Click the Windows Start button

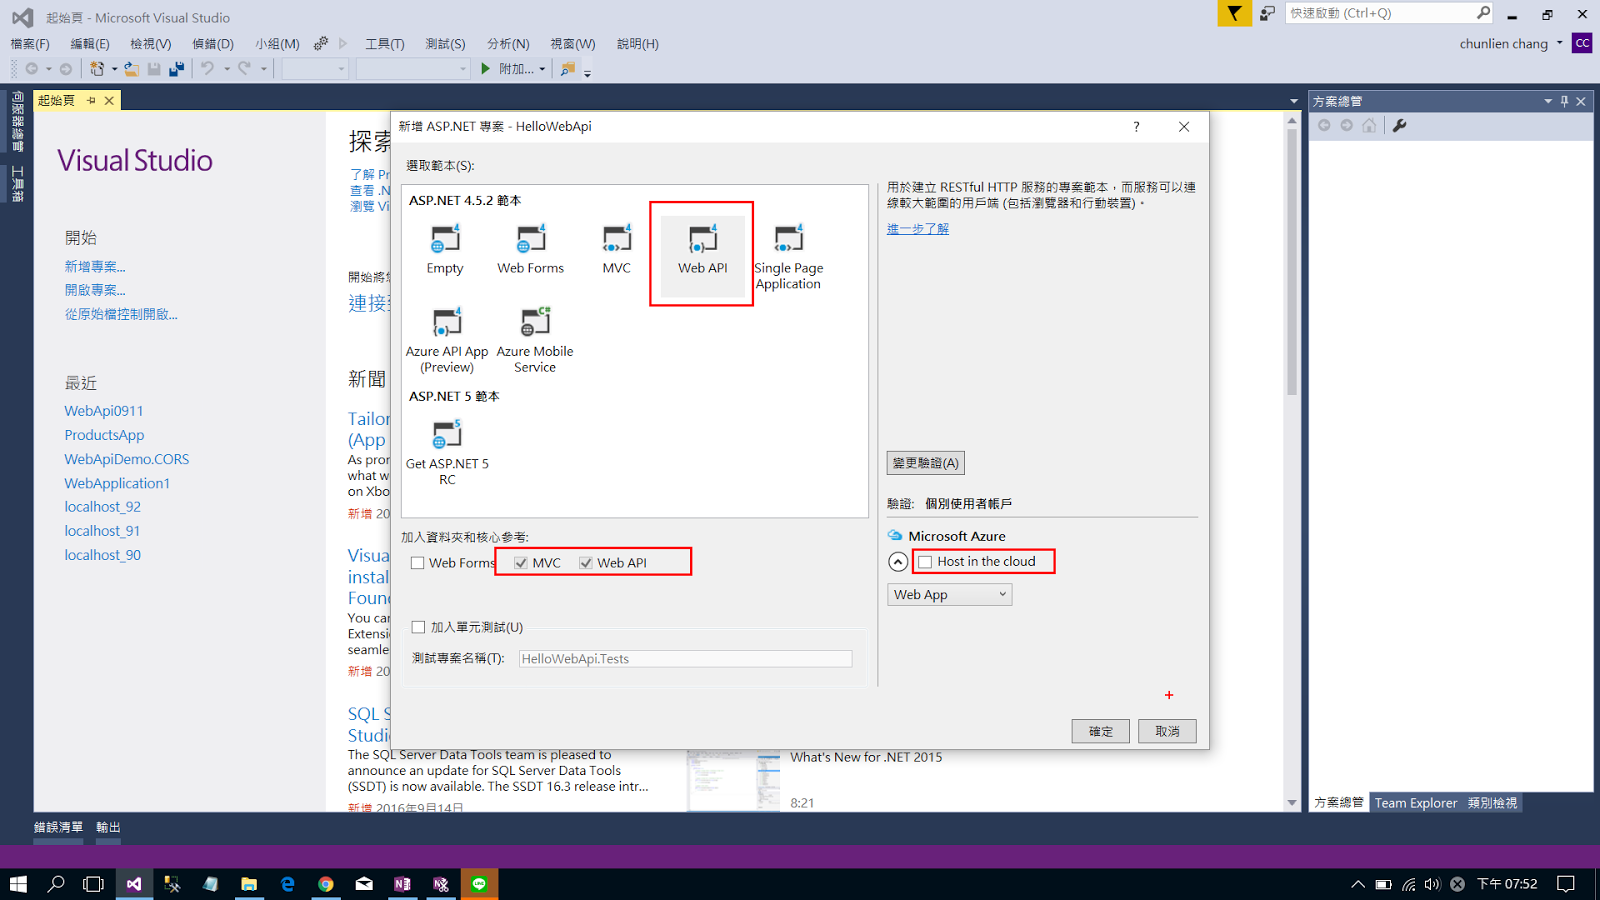pos(18,884)
